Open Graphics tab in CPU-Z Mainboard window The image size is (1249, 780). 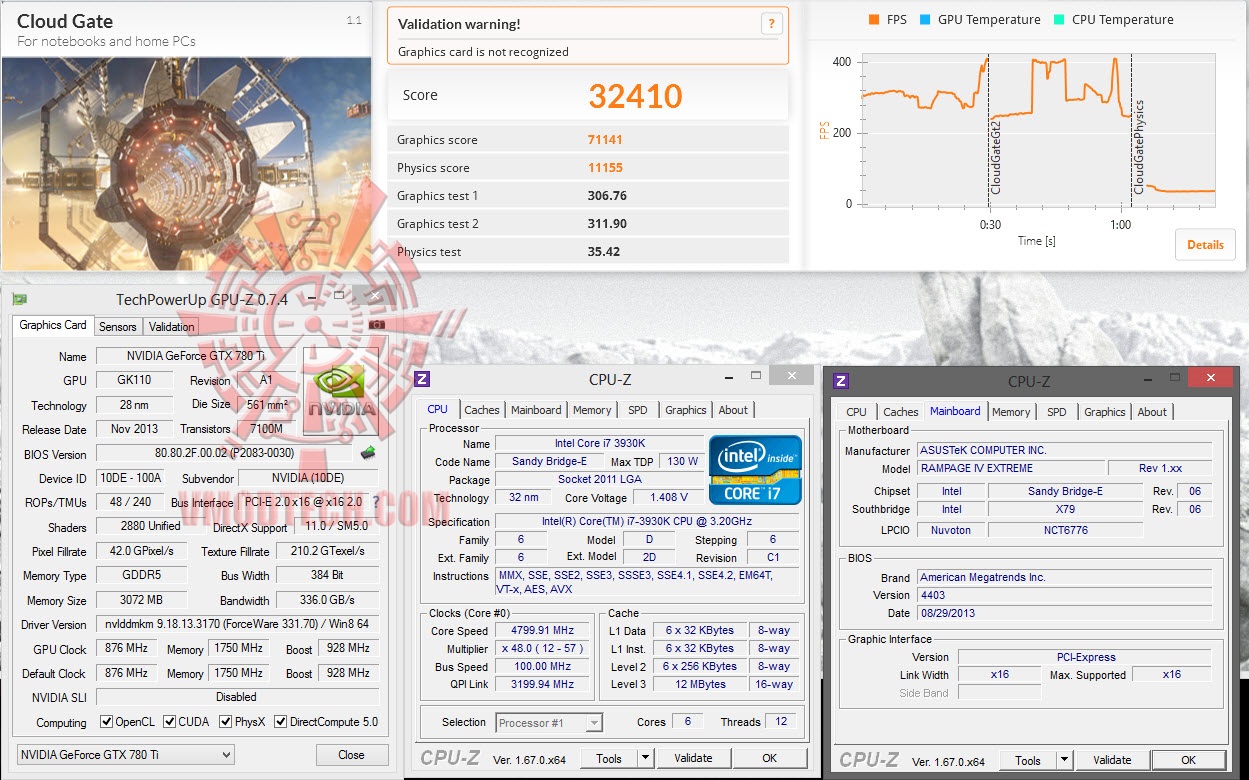pyautogui.click(x=1105, y=412)
